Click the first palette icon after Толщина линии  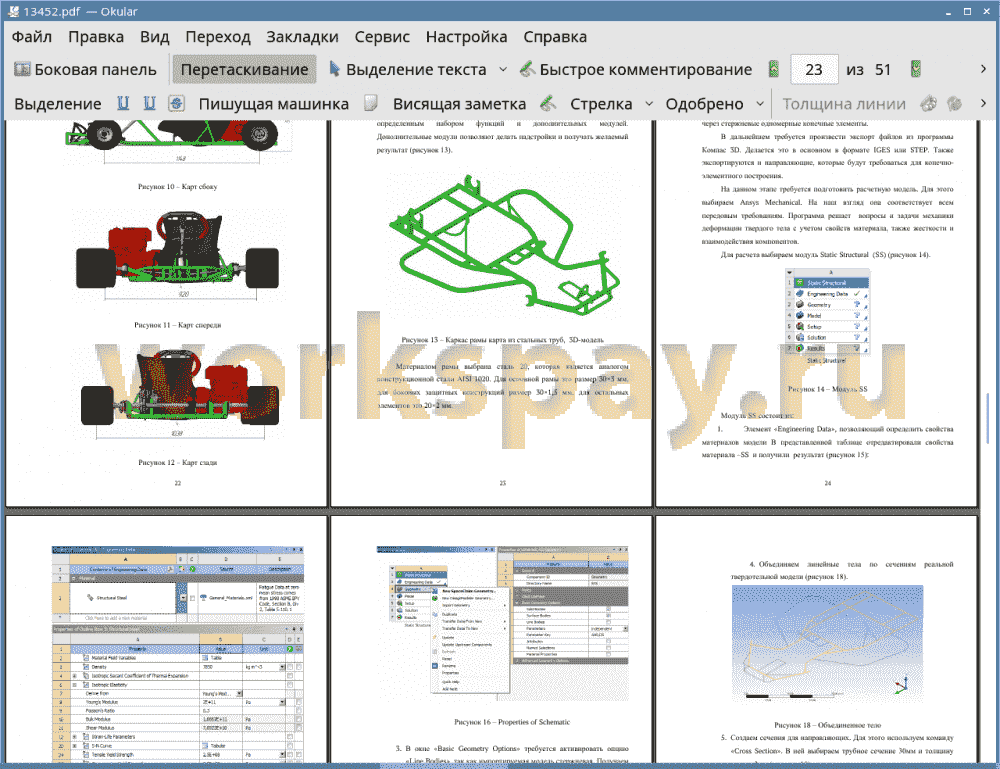point(929,103)
